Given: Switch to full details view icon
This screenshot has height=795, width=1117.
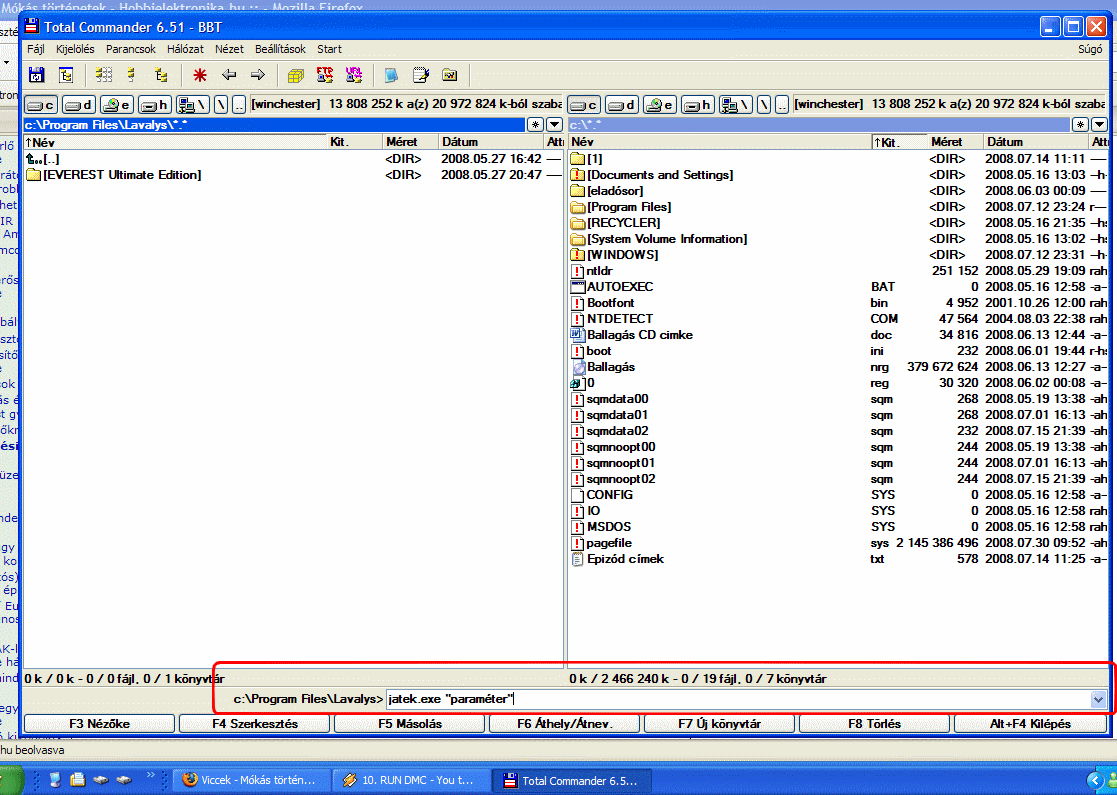Looking at the screenshot, I should tap(132, 75).
